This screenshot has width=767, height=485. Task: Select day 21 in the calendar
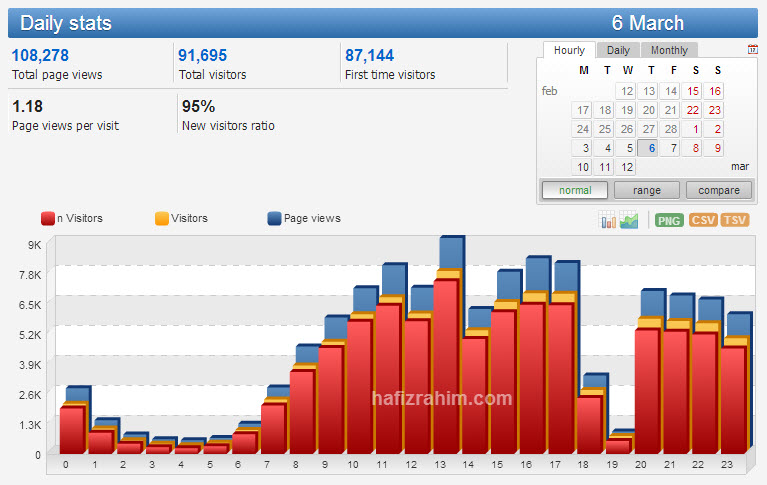coord(669,110)
